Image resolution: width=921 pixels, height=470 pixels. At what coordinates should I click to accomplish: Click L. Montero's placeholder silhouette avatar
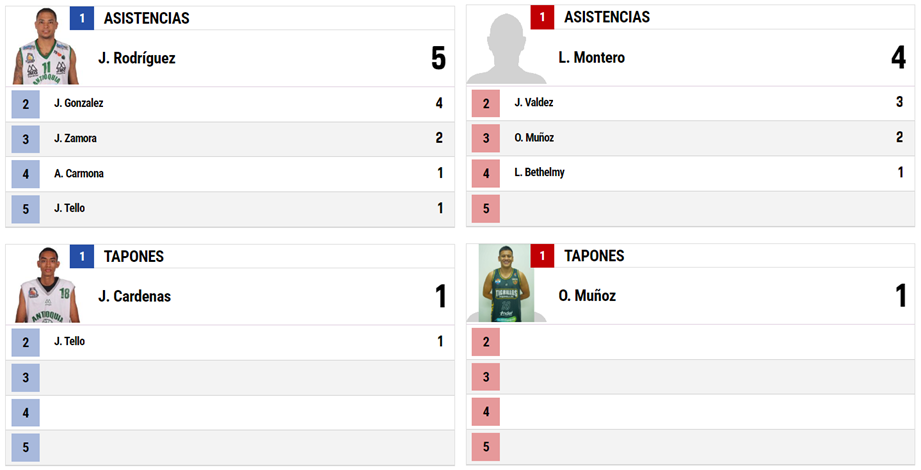[506, 48]
